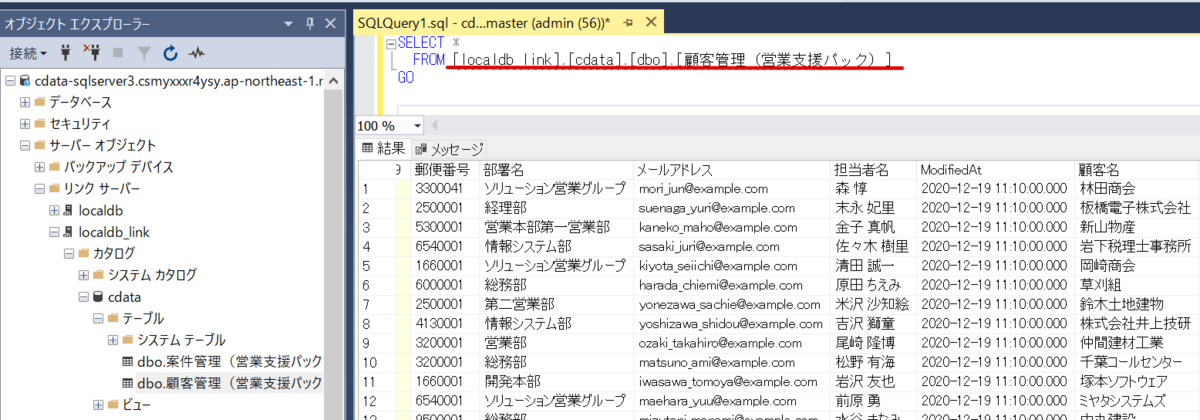Expand the localdb linked server

[x=54, y=210]
